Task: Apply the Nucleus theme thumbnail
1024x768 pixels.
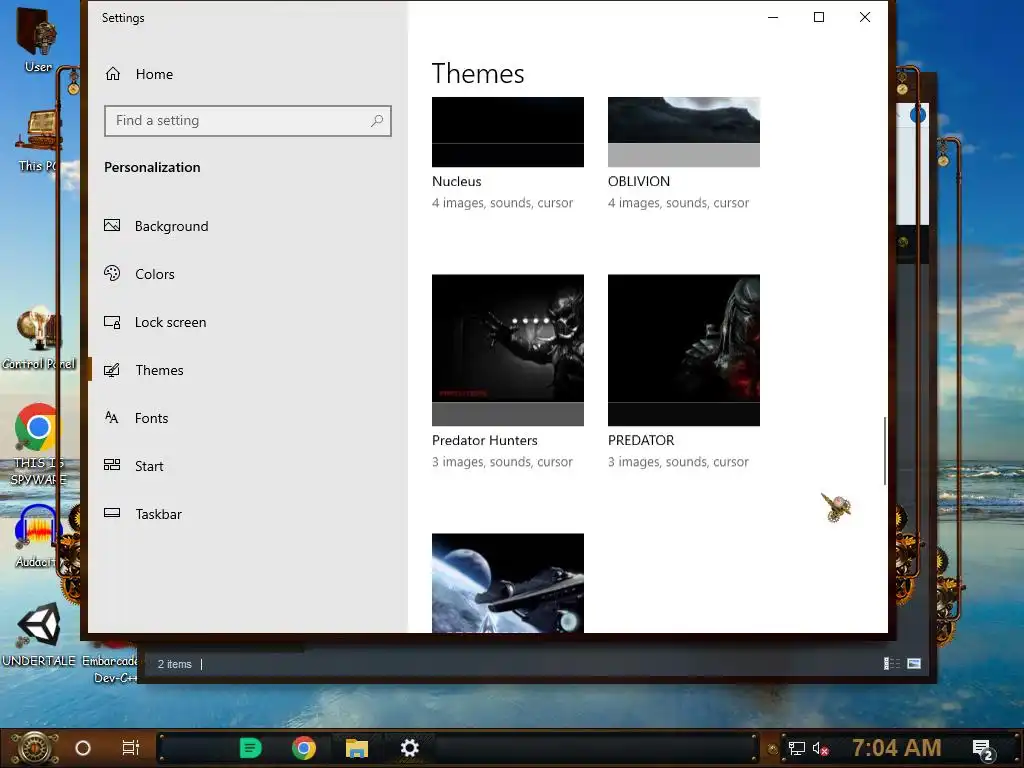Action: pos(508,132)
